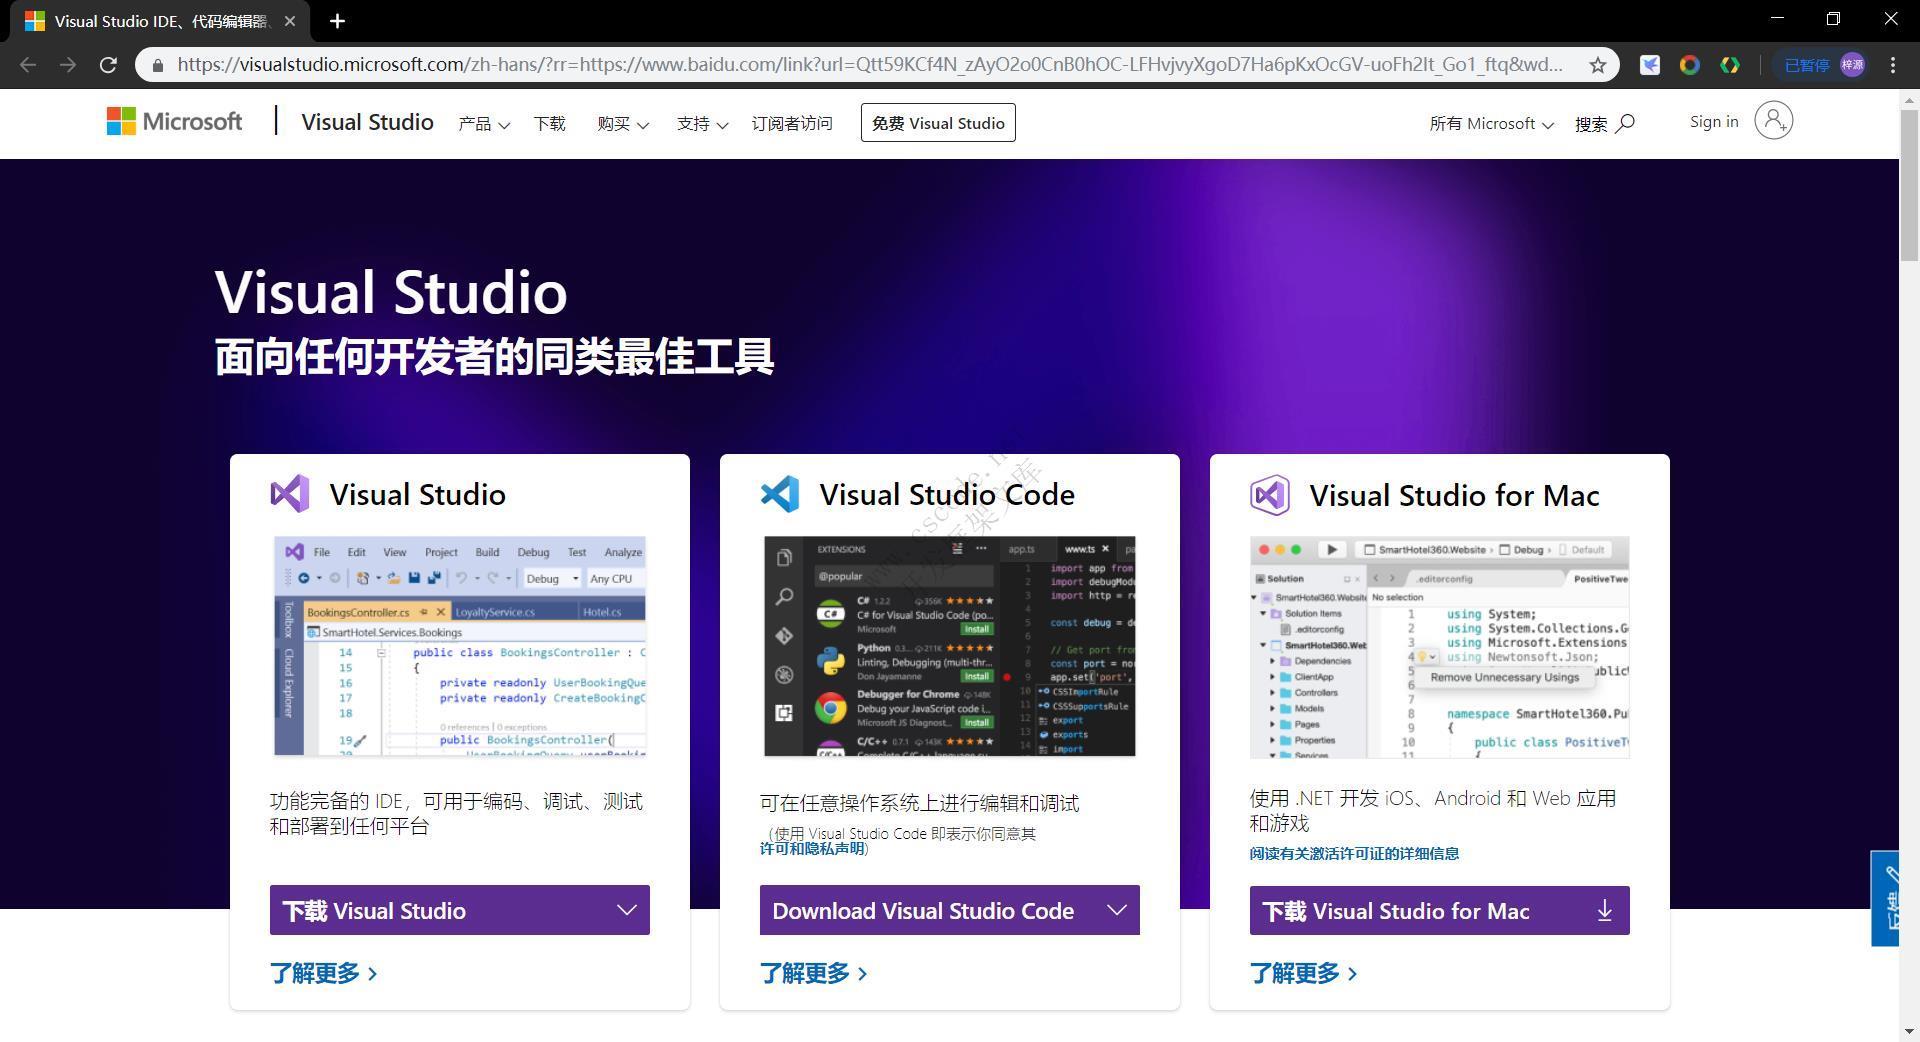Open the search magnifier icon in the navbar
Screen dimensions: 1920x1042
pos(1626,123)
